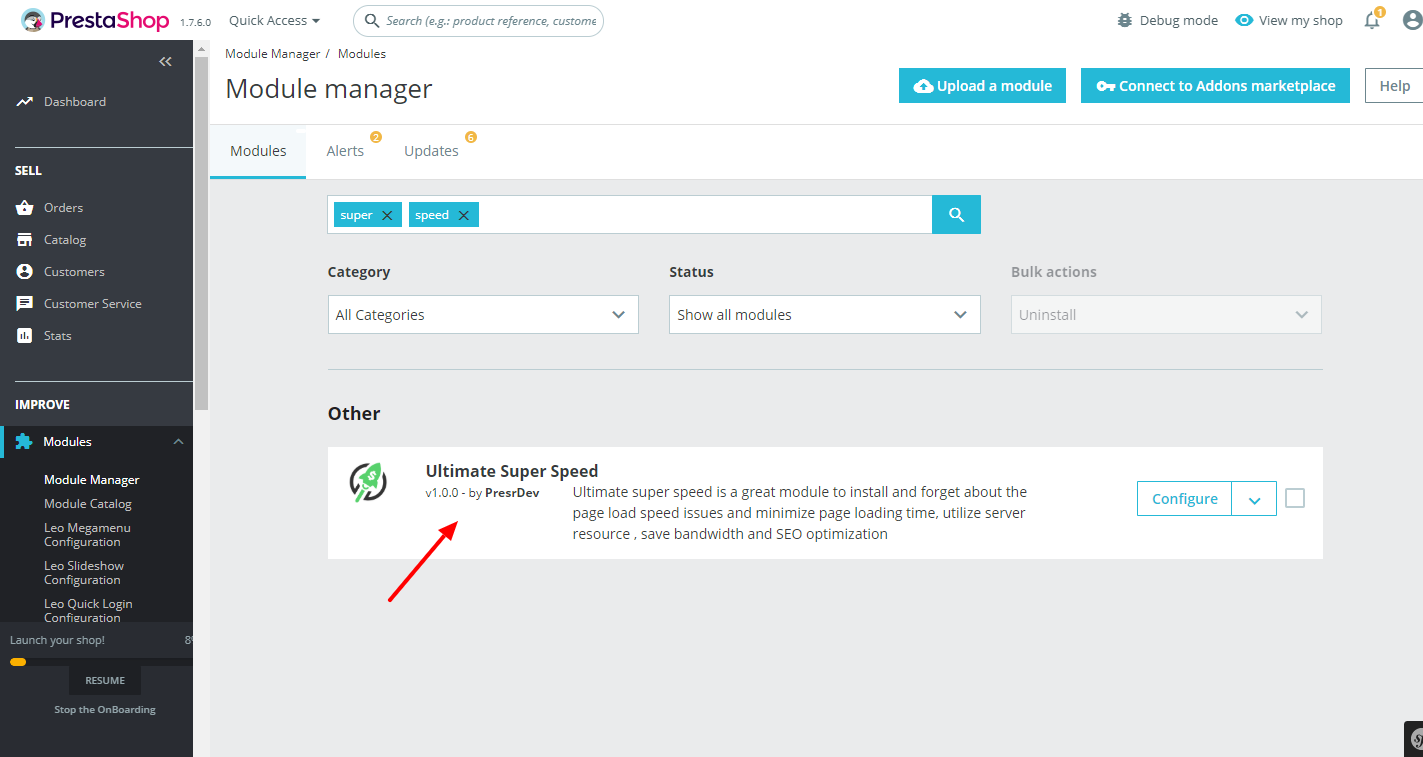
Task: Click the RESUME onboarding button
Action: tap(105, 680)
